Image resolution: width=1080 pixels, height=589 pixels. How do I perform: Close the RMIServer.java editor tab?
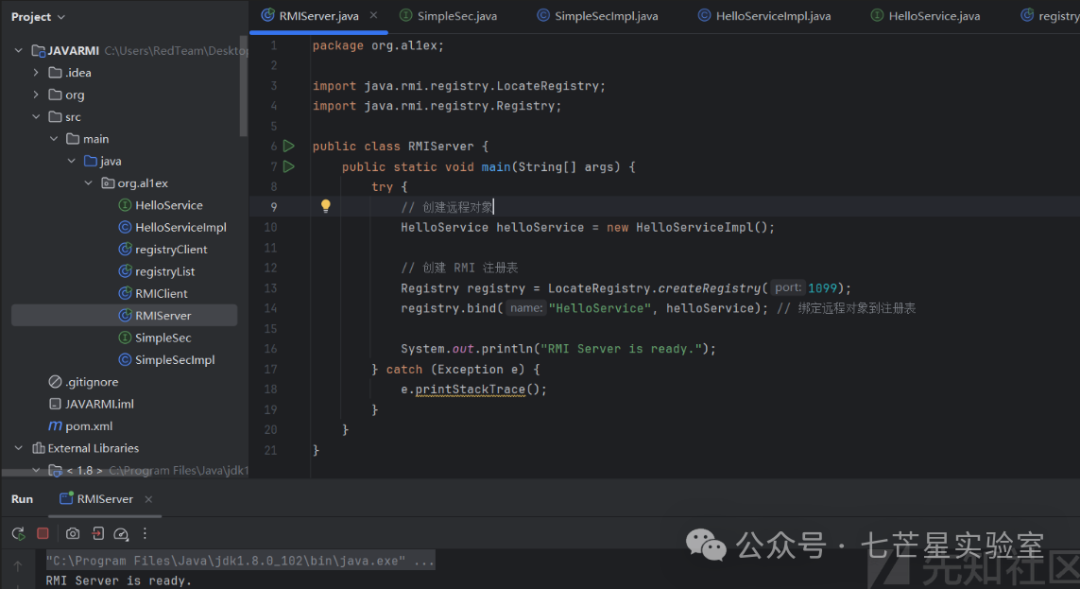pos(373,15)
